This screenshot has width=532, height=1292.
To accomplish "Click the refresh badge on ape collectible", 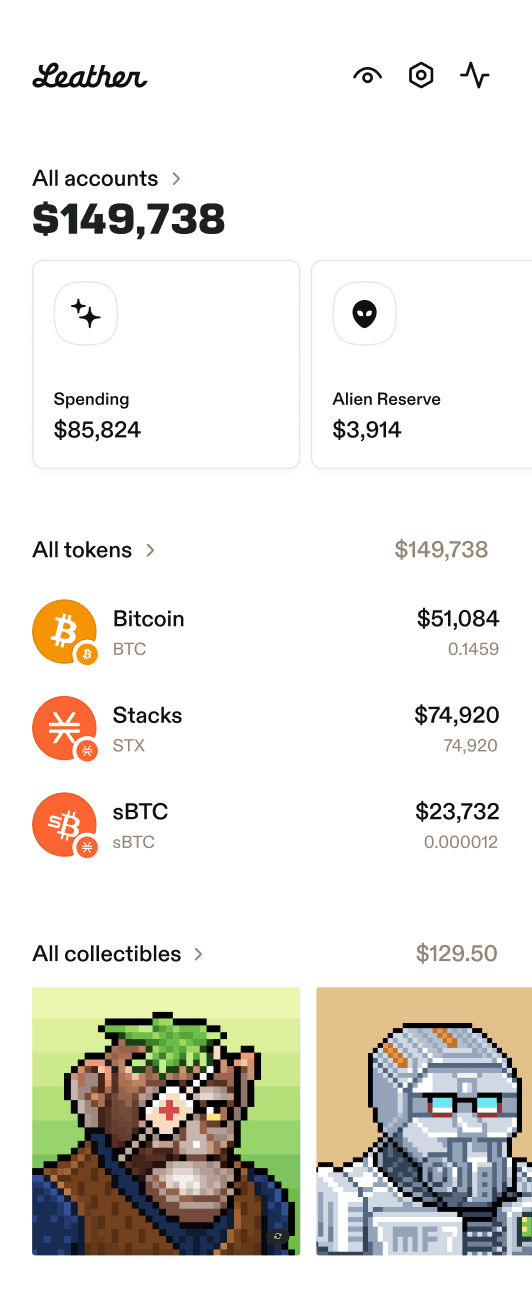I will (278, 1236).
